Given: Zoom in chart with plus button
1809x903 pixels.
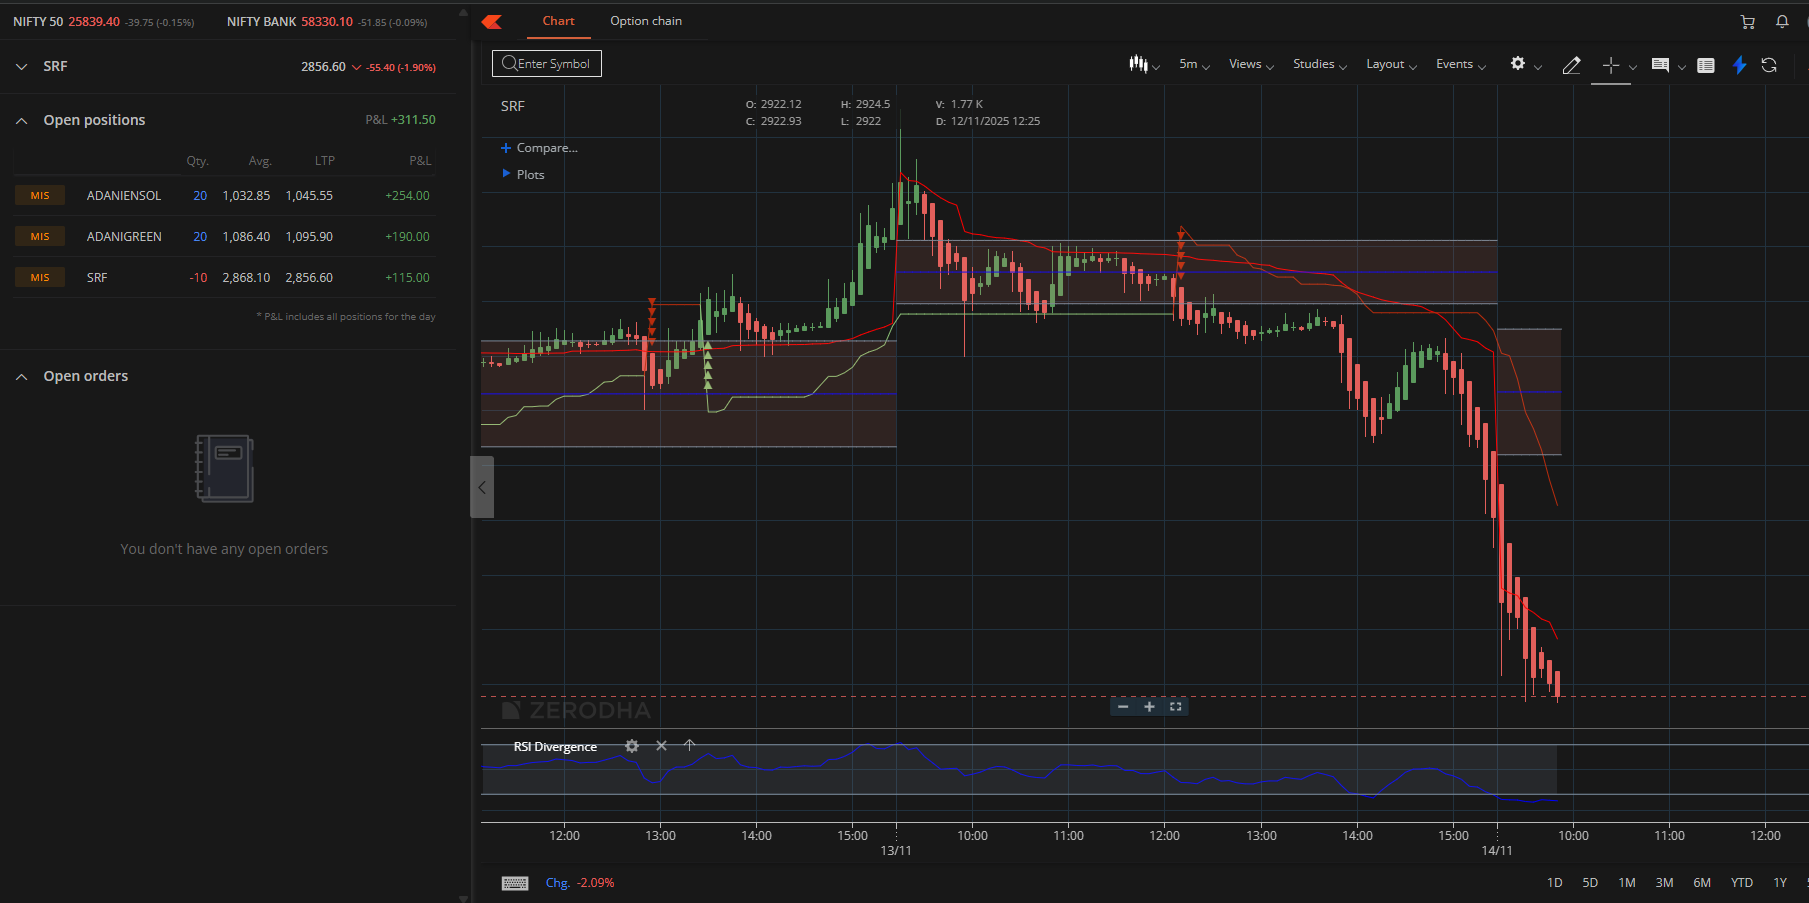Looking at the screenshot, I should [x=1149, y=707].
